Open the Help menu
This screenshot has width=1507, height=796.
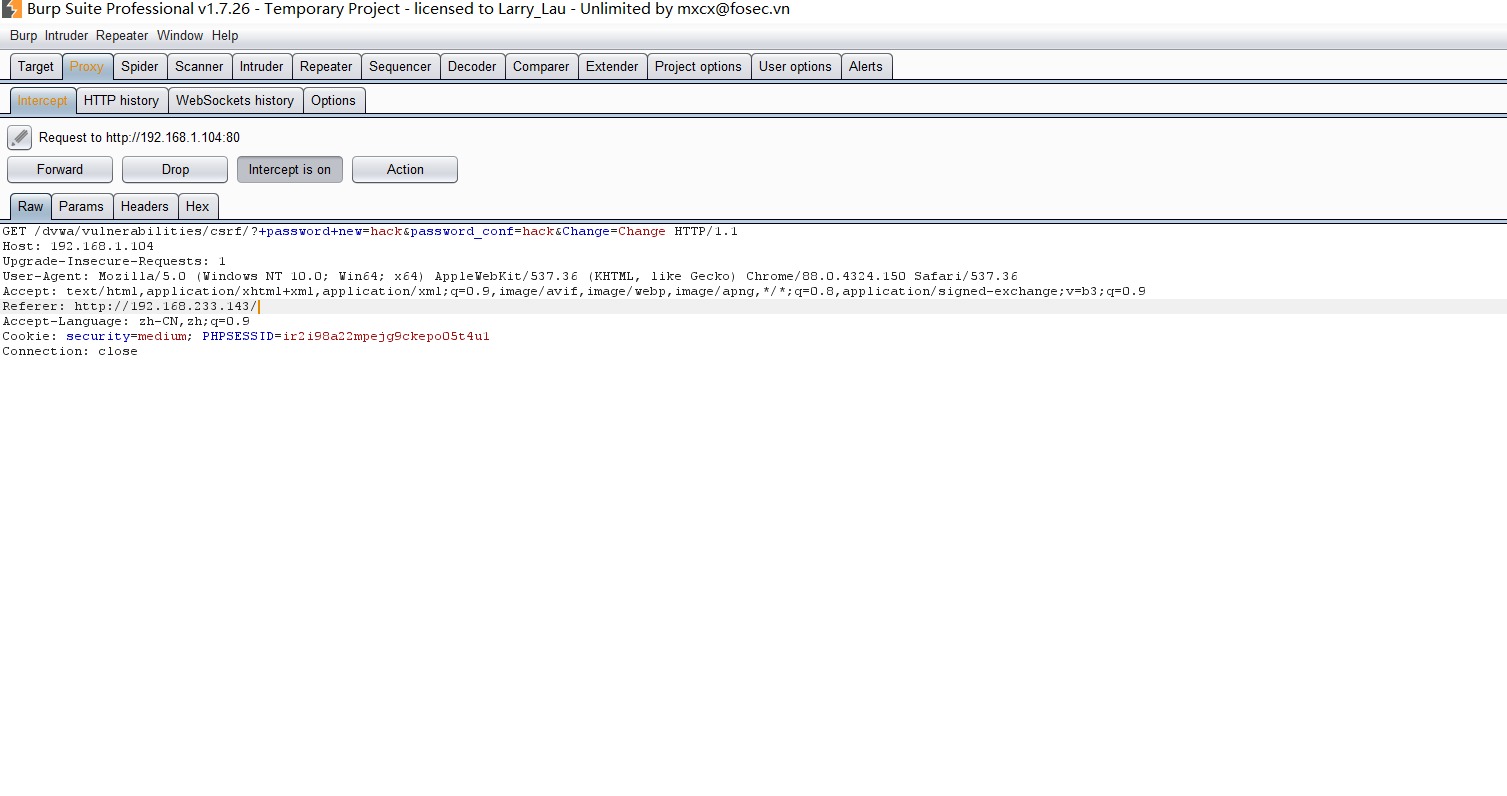[x=225, y=36]
